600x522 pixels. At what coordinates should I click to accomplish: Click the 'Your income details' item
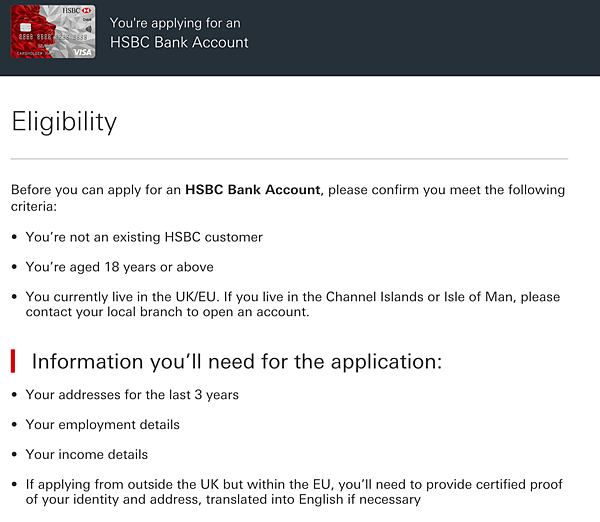[87, 455]
